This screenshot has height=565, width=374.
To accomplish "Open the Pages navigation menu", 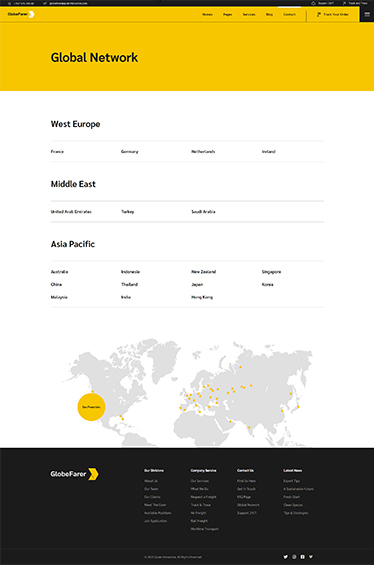I will (227, 14).
